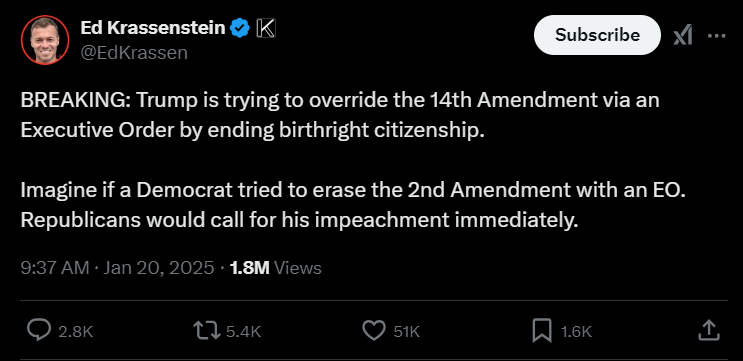Open the 2.8K replies count
The image size is (743, 361).
pyautogui.click(x=76, y=332)
